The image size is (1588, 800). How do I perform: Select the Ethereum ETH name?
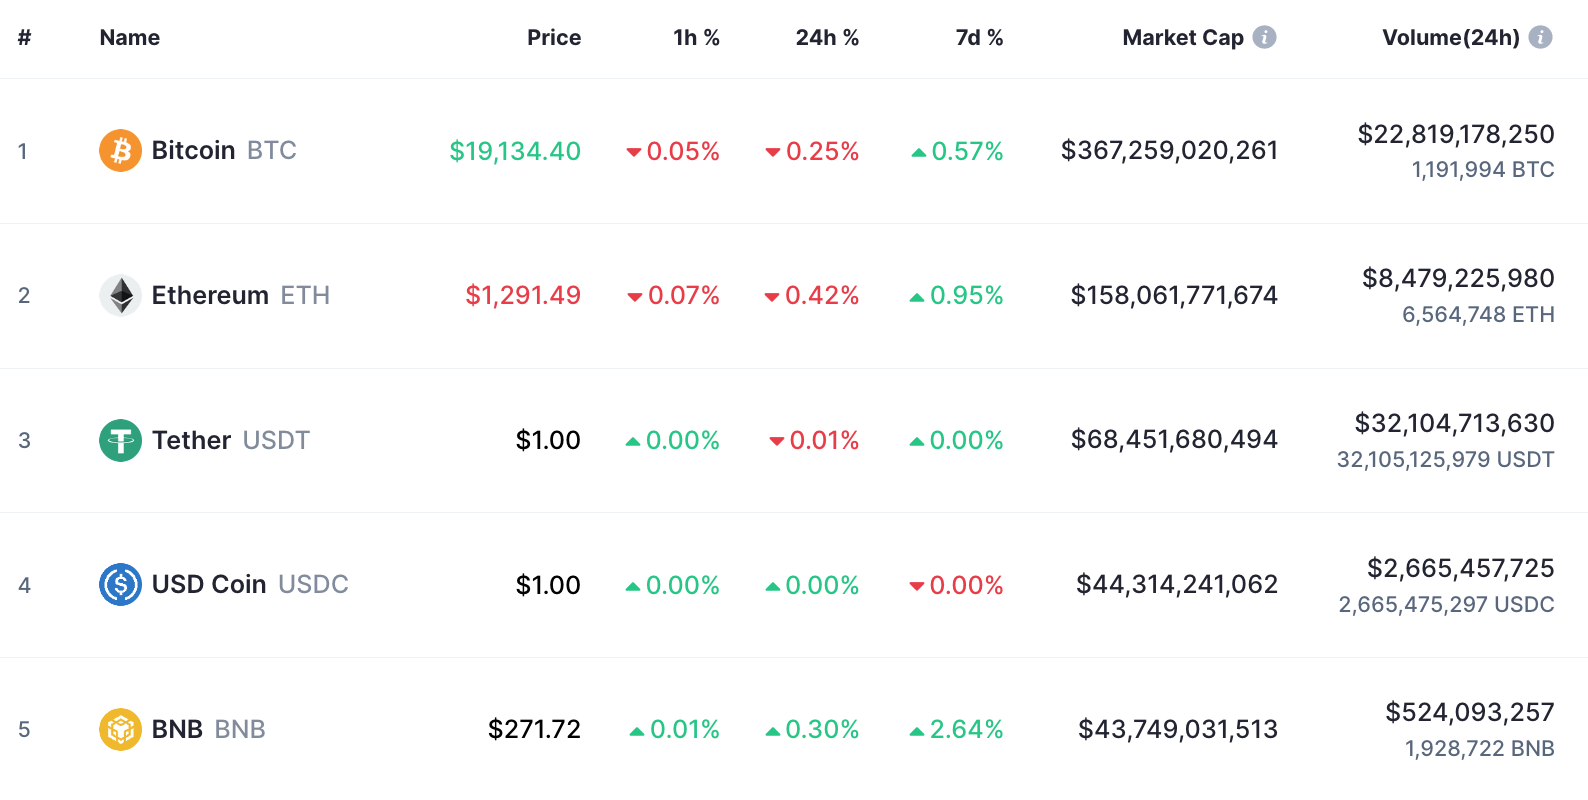click(240, 295)
